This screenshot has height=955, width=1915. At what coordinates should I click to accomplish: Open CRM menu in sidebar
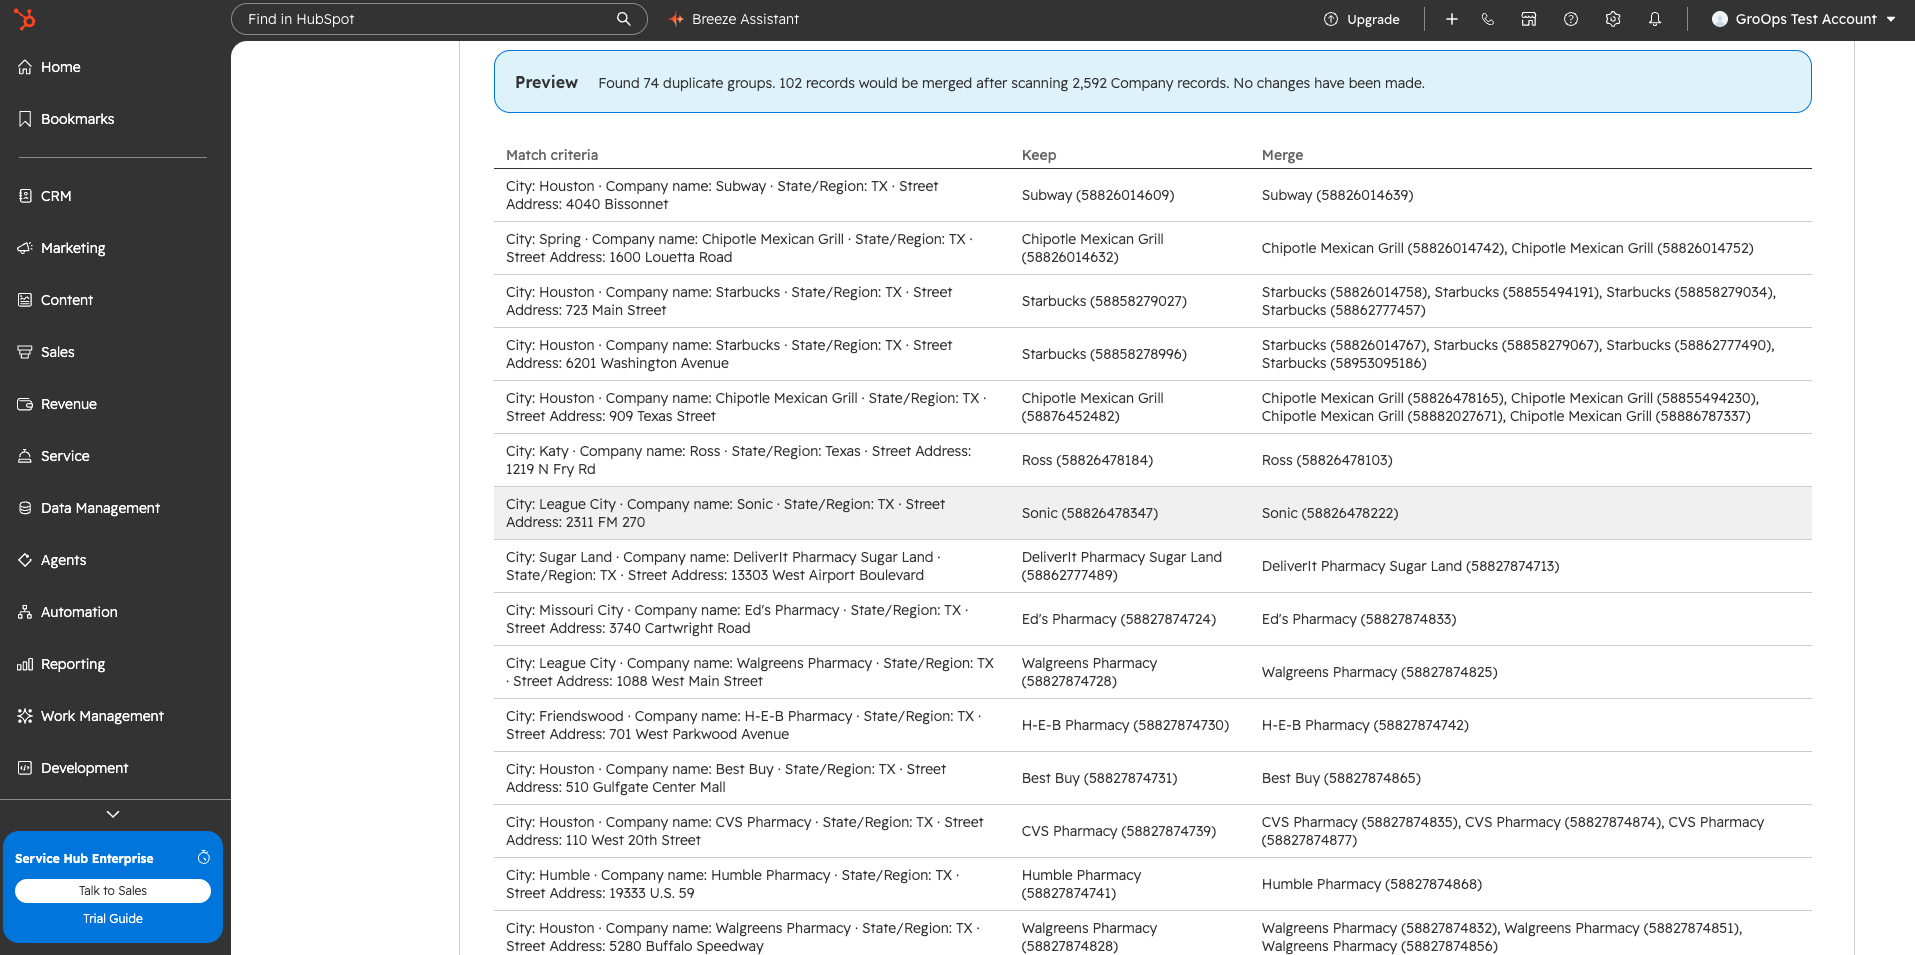click(56, 196)
